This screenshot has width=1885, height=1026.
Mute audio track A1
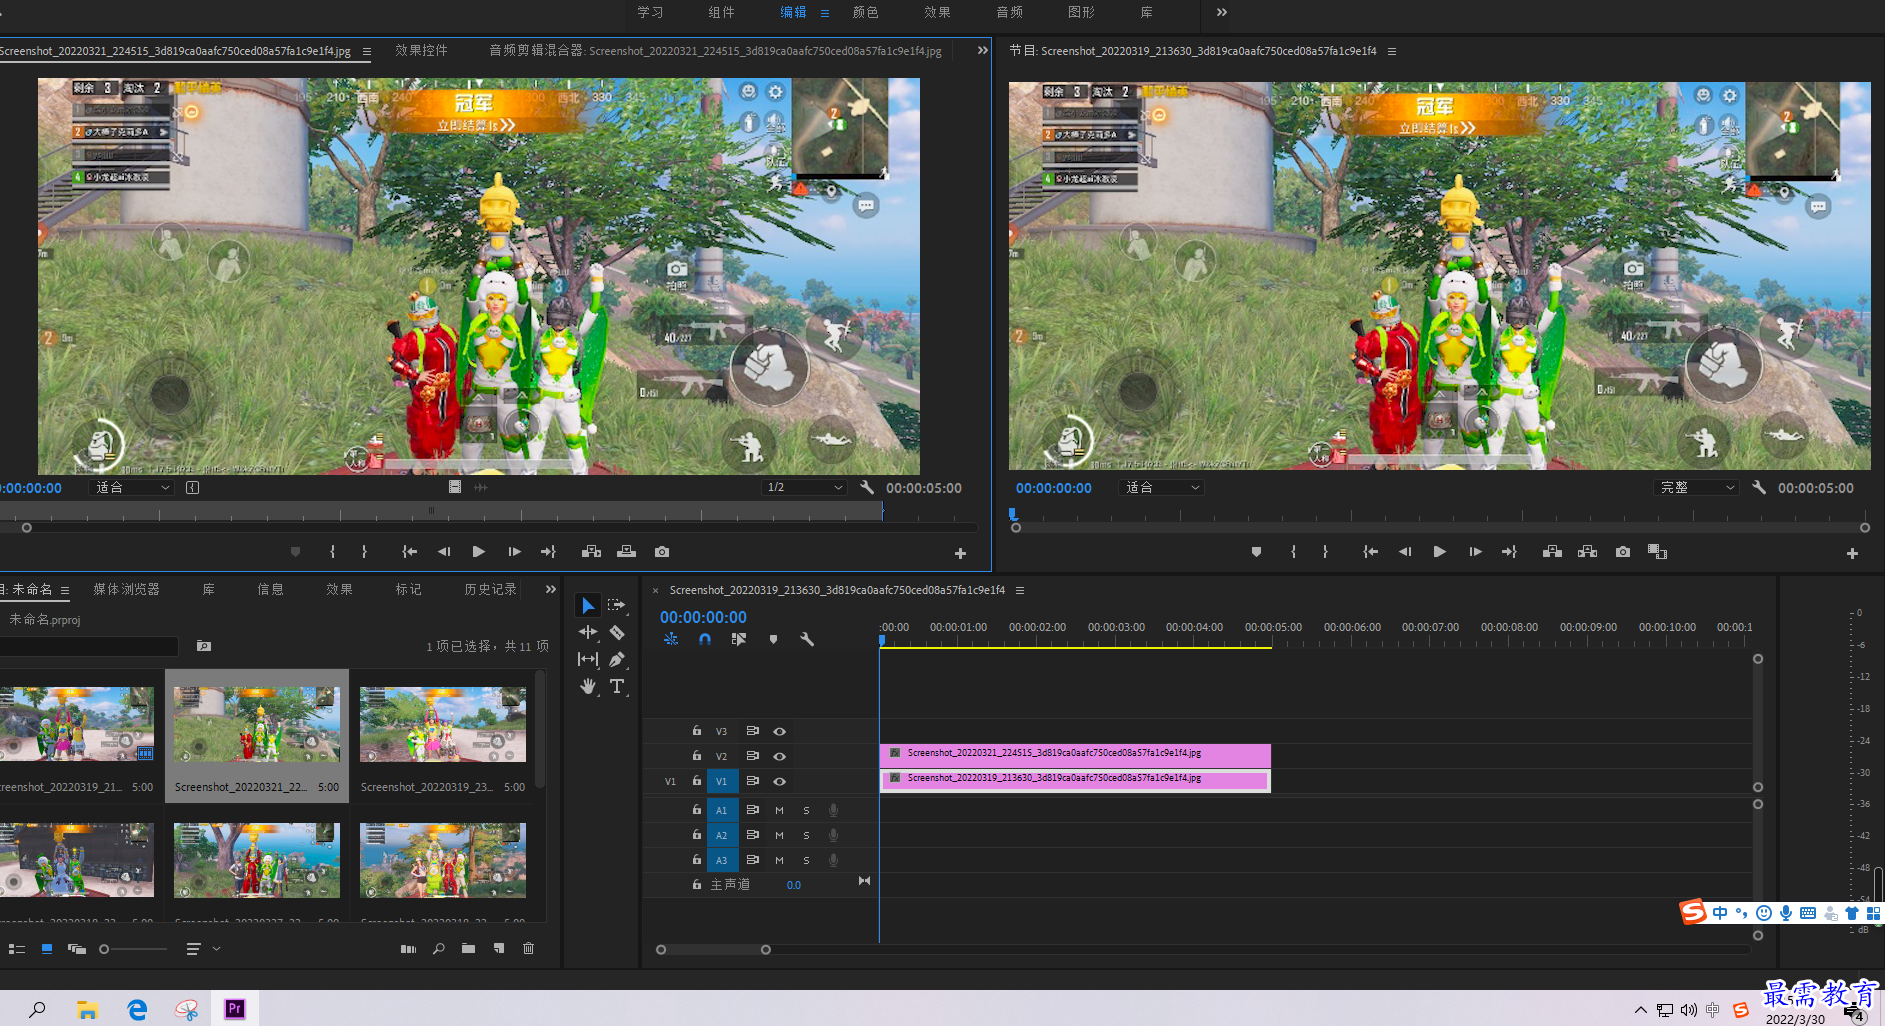tap(779, 810)
